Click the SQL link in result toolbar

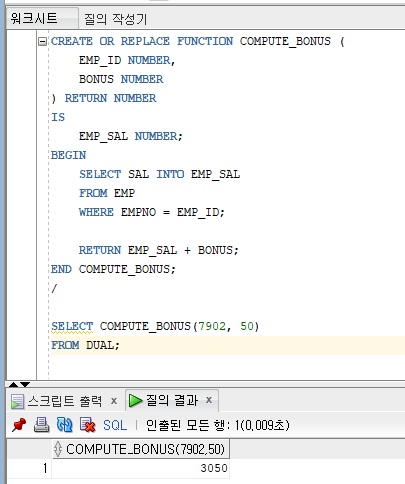(x=115, y=425)
